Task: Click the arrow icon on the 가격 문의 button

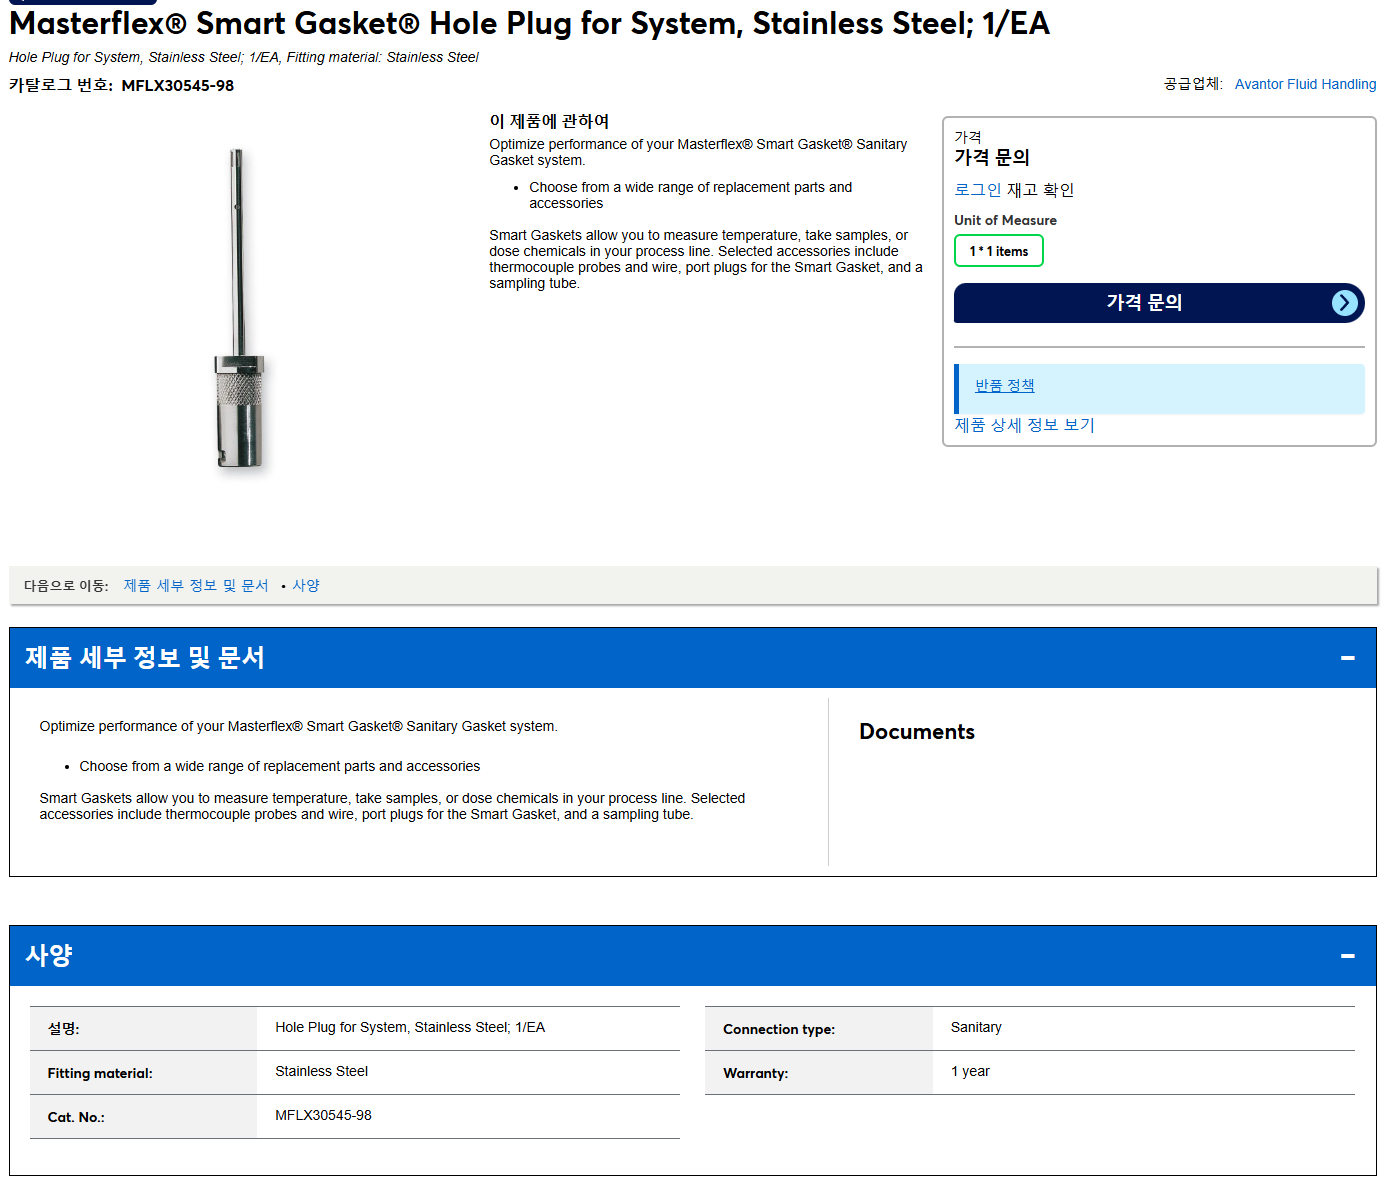Action: 1345,303
